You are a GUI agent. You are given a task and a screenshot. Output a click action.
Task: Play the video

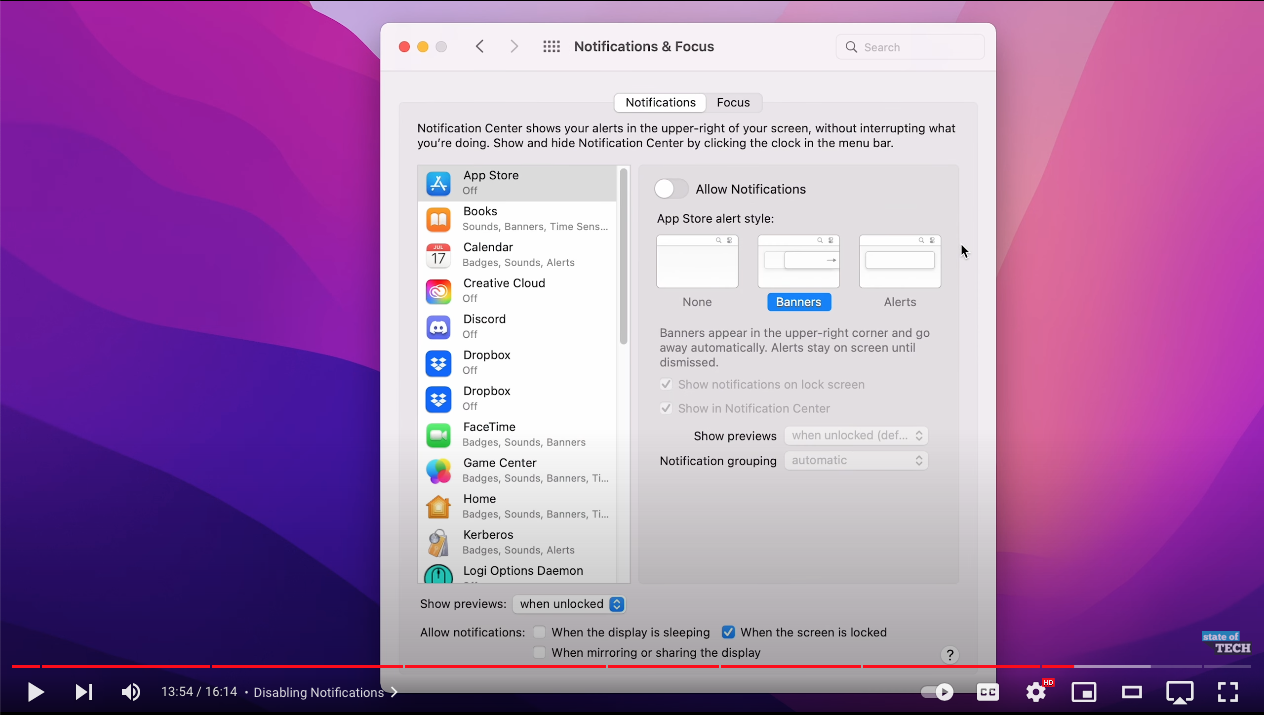[35, 692]
